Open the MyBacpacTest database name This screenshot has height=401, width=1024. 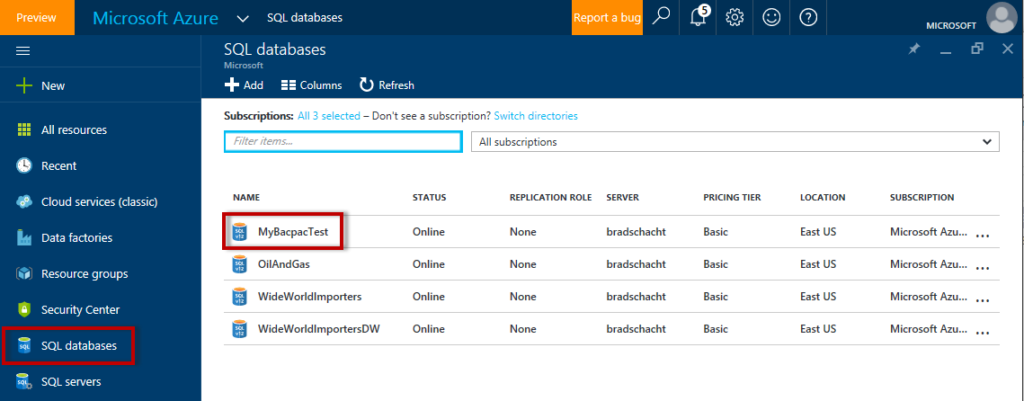293,232
